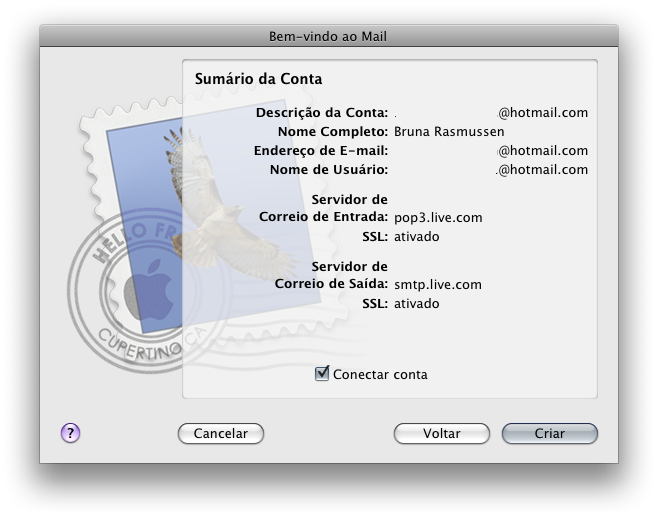Screen dimensions: 658x518
Task: Click the Correio de Saída label
Action: [332, 284]
